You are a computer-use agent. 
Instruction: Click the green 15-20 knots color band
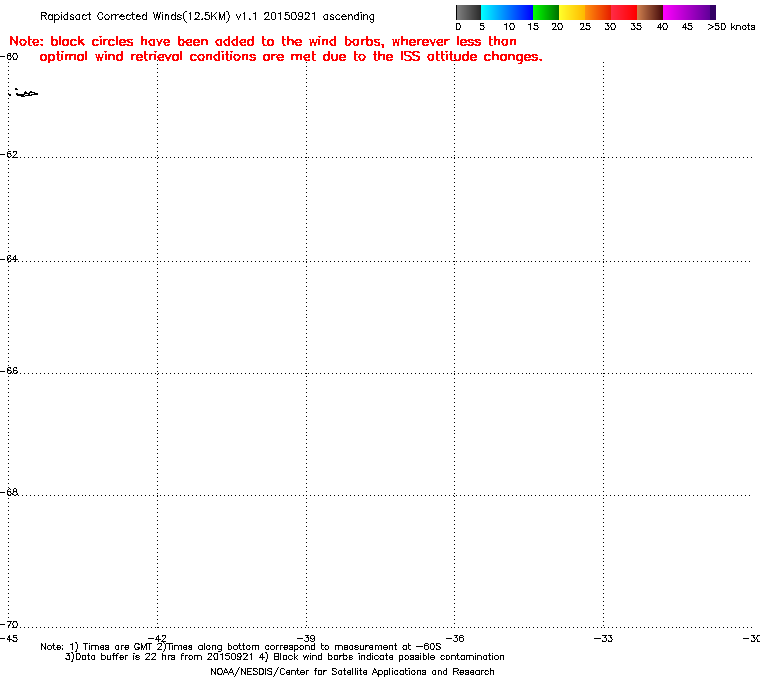click(x=546, y=12)
